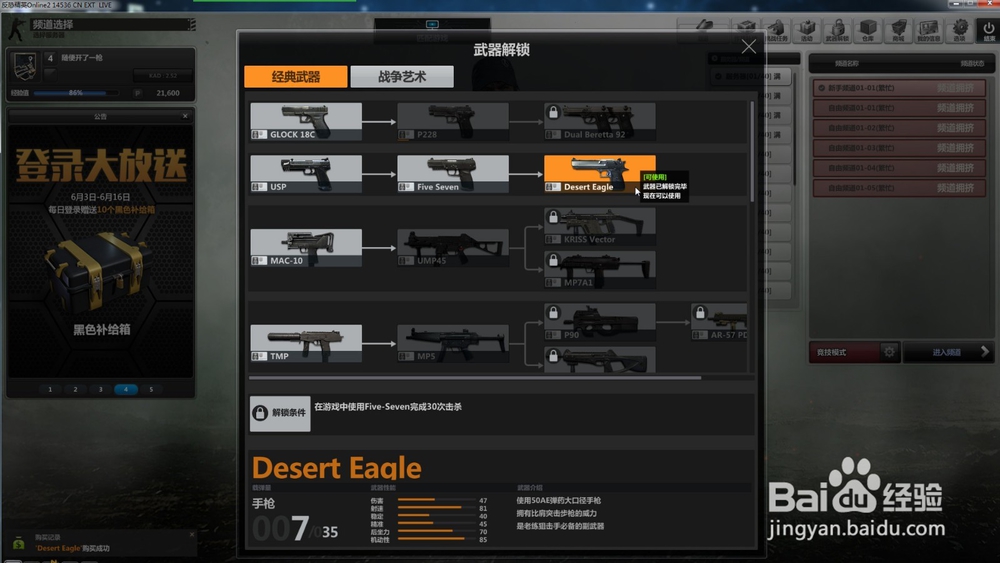This screenshot has height=563, width=1000.
Task: Select the UMP45 weapon card
Action: 453,247
